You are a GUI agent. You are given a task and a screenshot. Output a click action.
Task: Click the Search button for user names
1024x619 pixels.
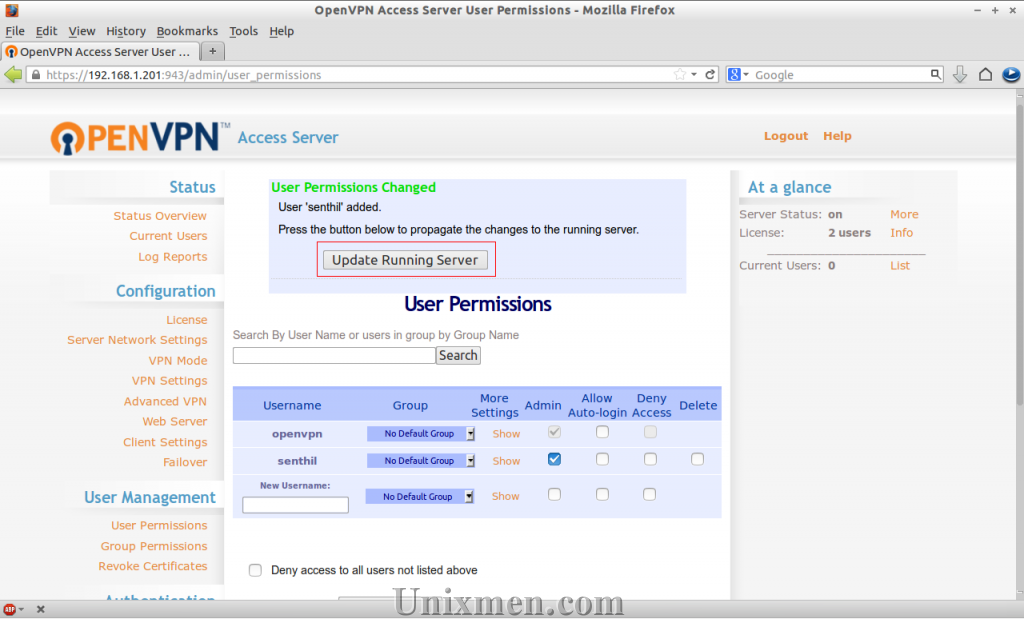(x=458, y=355)
